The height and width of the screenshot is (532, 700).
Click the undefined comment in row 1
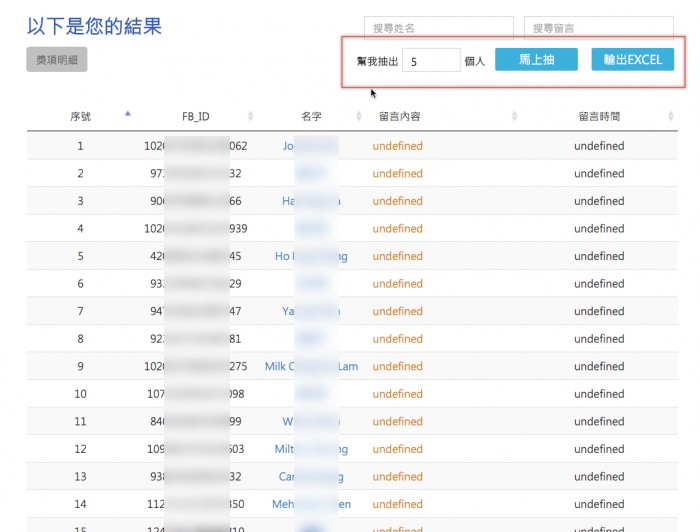(397, 146)
